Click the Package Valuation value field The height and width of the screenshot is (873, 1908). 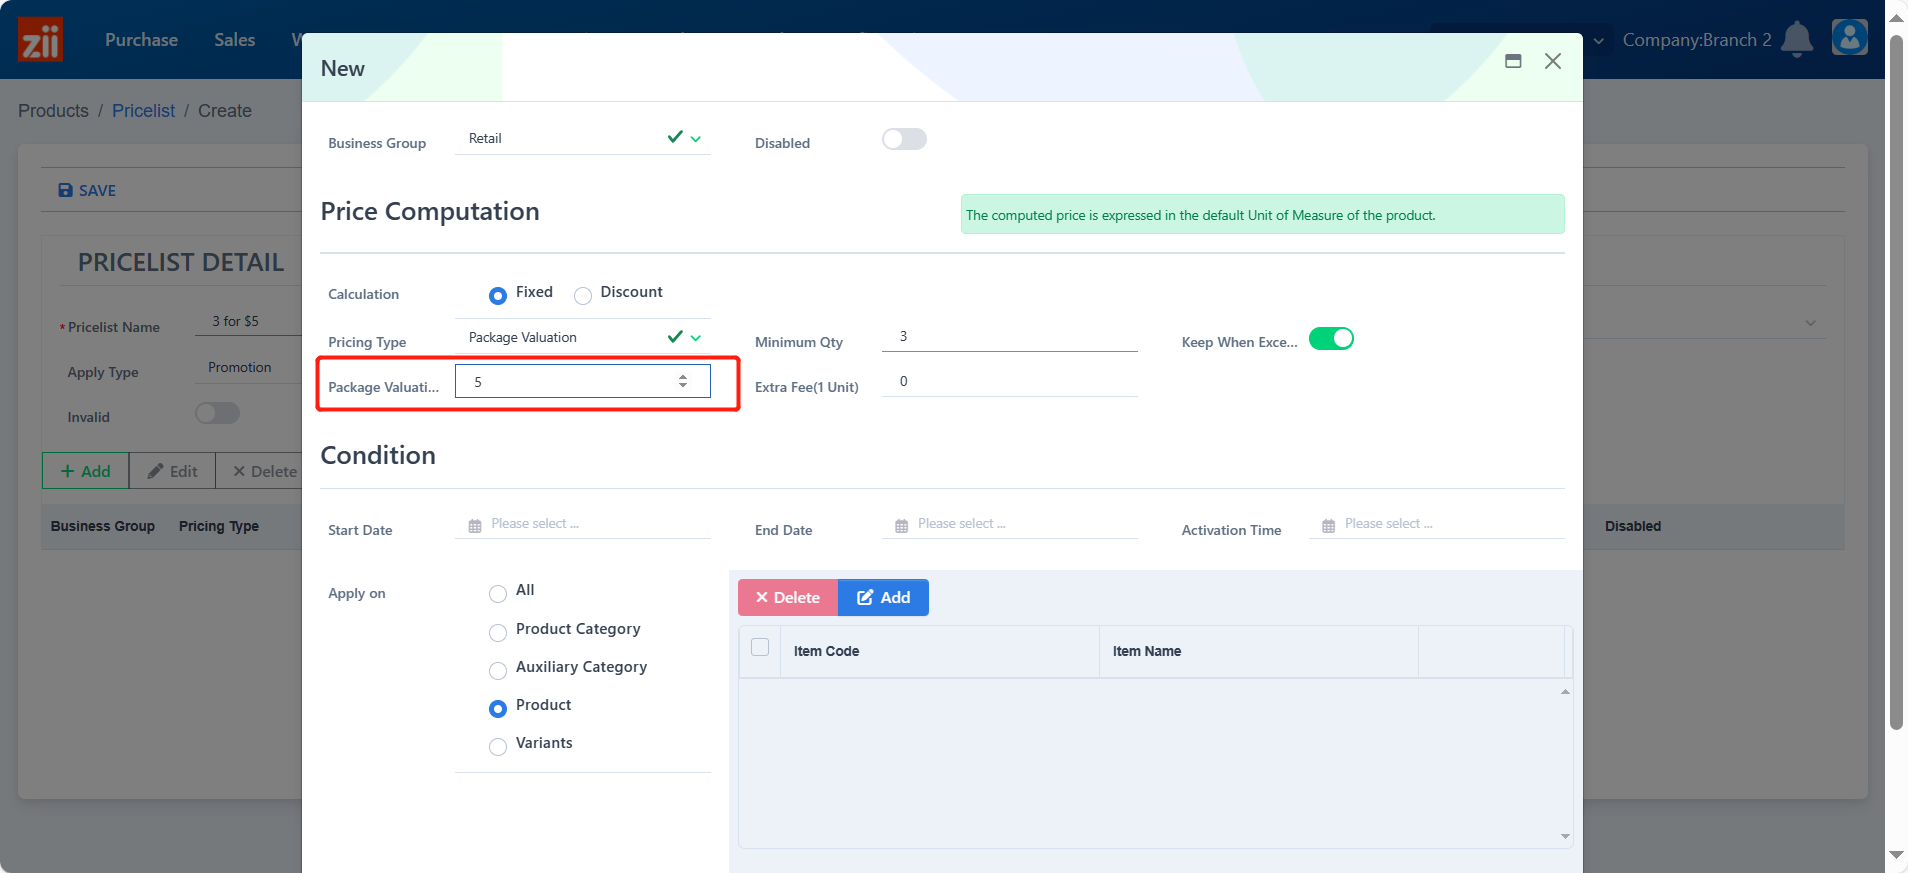coord(583,381)
